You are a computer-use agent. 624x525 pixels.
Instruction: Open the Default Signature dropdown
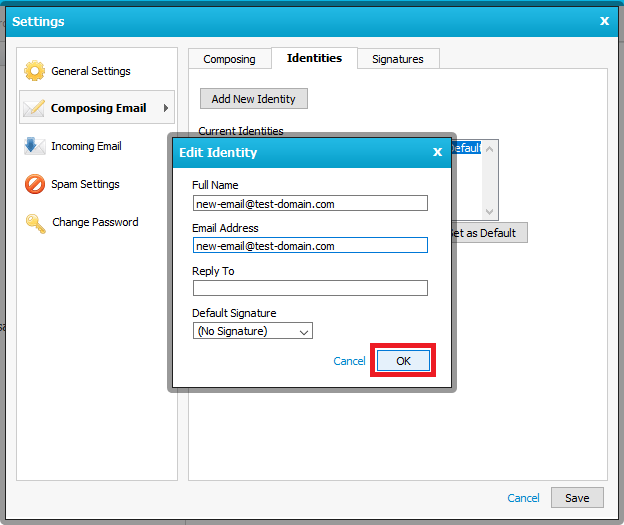click(253, 331)
